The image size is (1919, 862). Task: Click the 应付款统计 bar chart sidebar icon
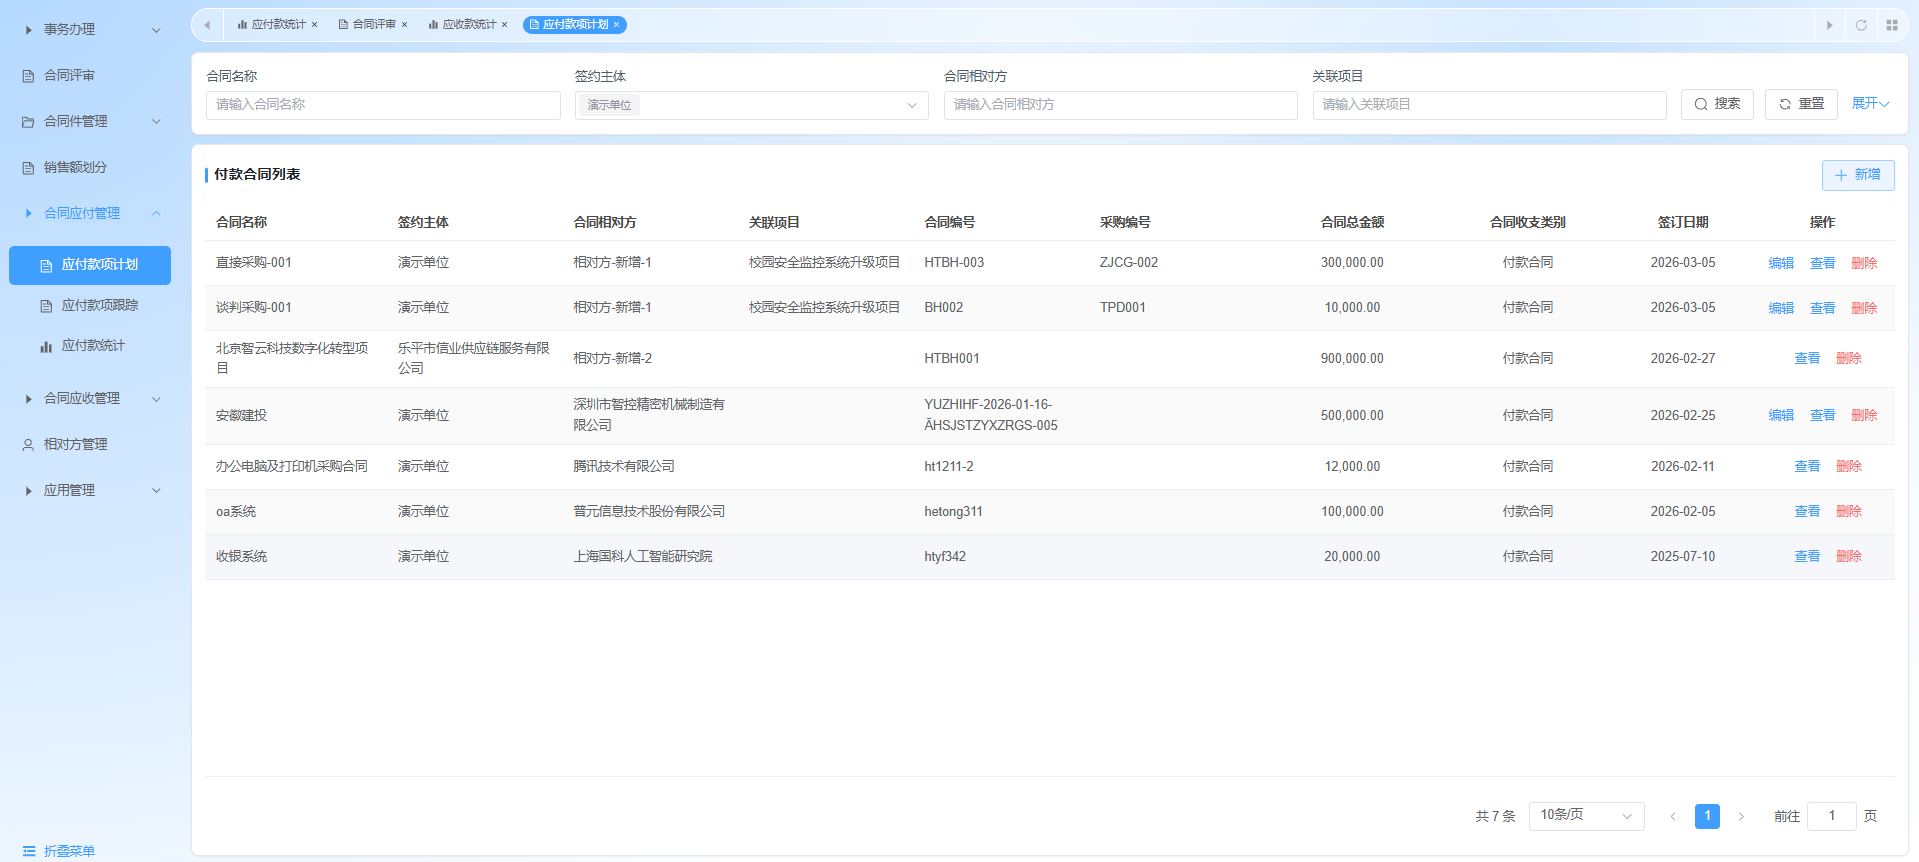click(x=46, y=346)
